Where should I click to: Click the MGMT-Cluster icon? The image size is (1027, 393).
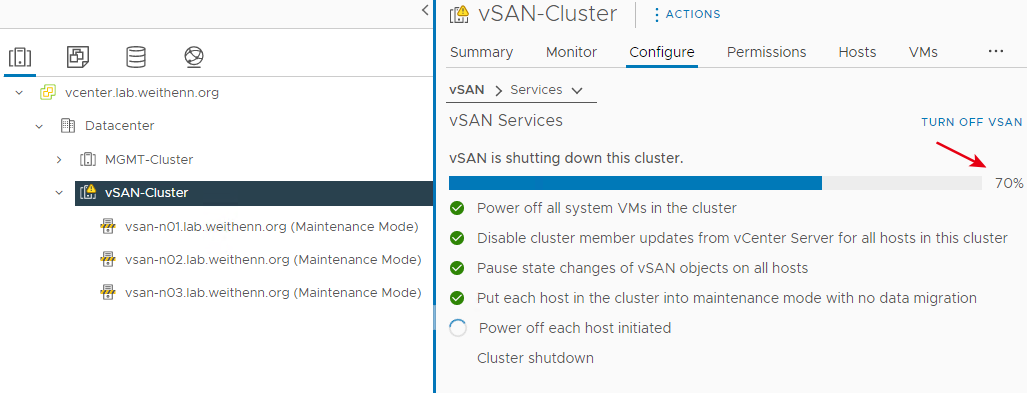click(x=88, y=159)
